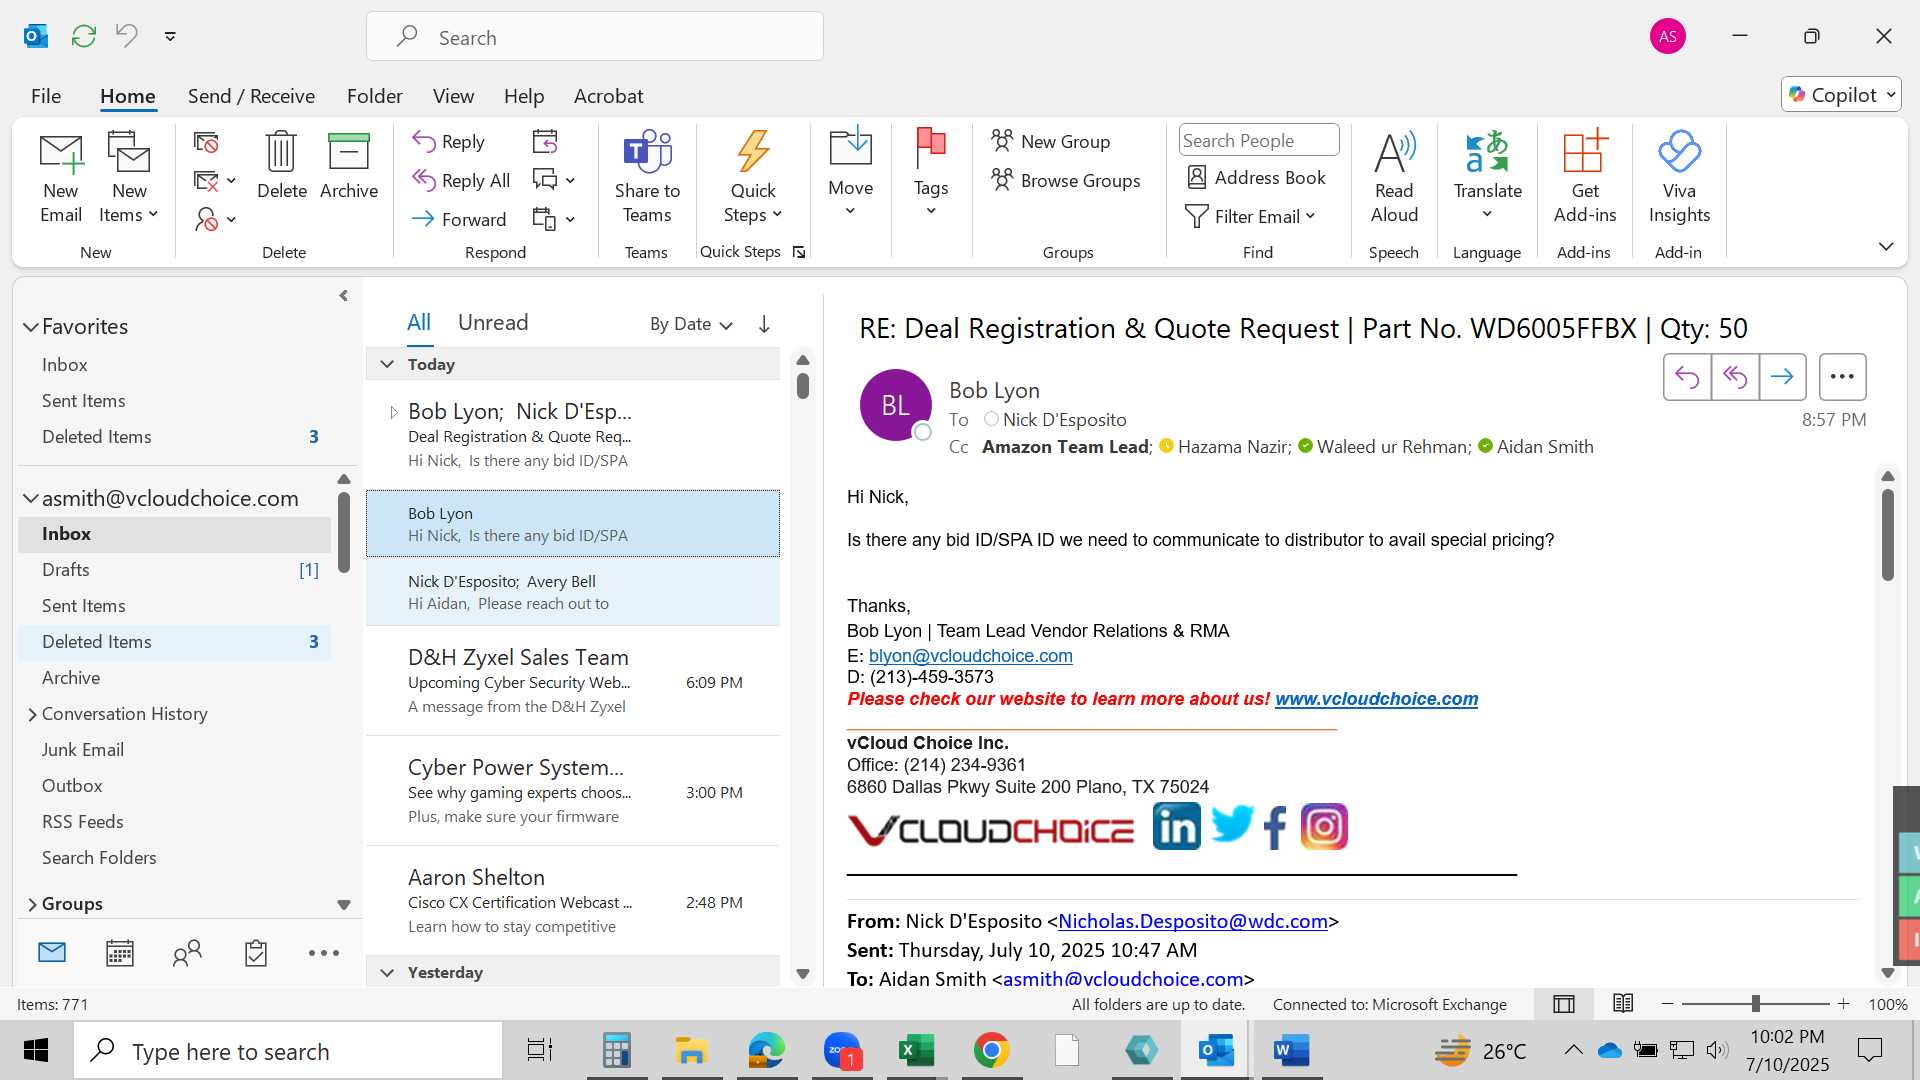Show Unread messages only
The image size is (1920, 1080).
pos(493,322)
